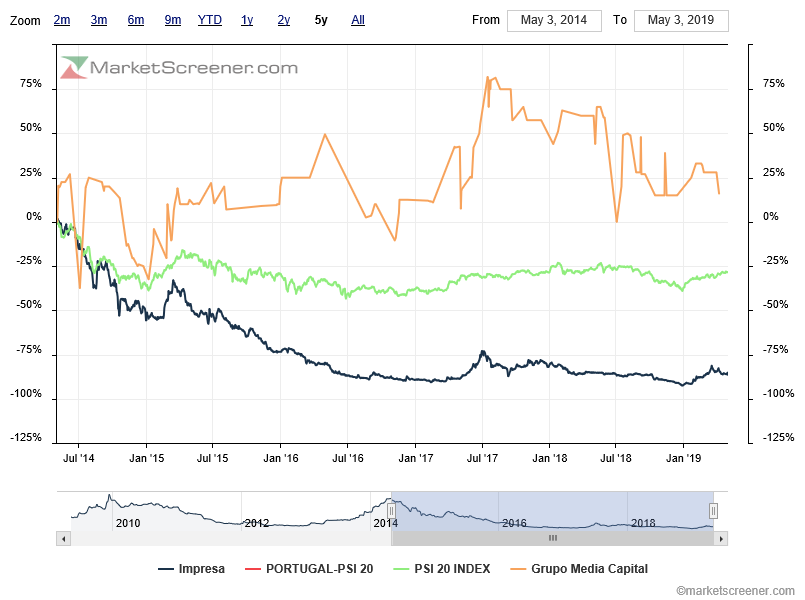Set zoom range to 6m
Image resolution: width=805 pixels, height=600 pixels.
(x=136, y=20)
